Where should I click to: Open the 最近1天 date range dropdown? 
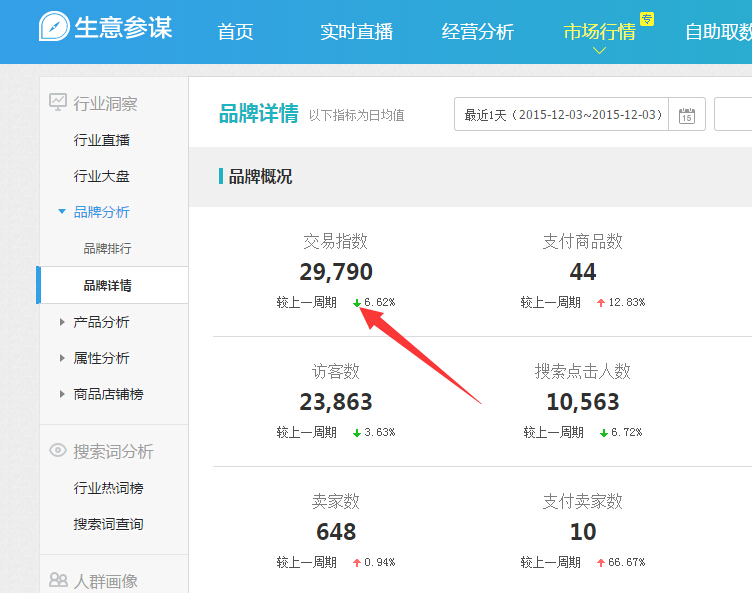pos(561,114)
